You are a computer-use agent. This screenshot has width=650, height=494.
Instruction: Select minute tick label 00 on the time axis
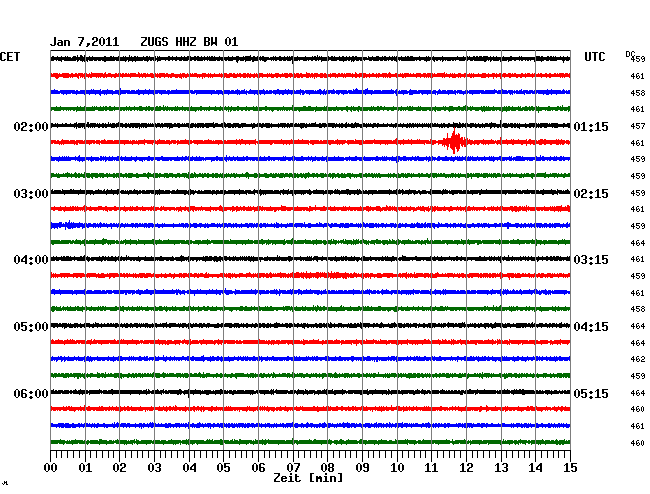51,468
